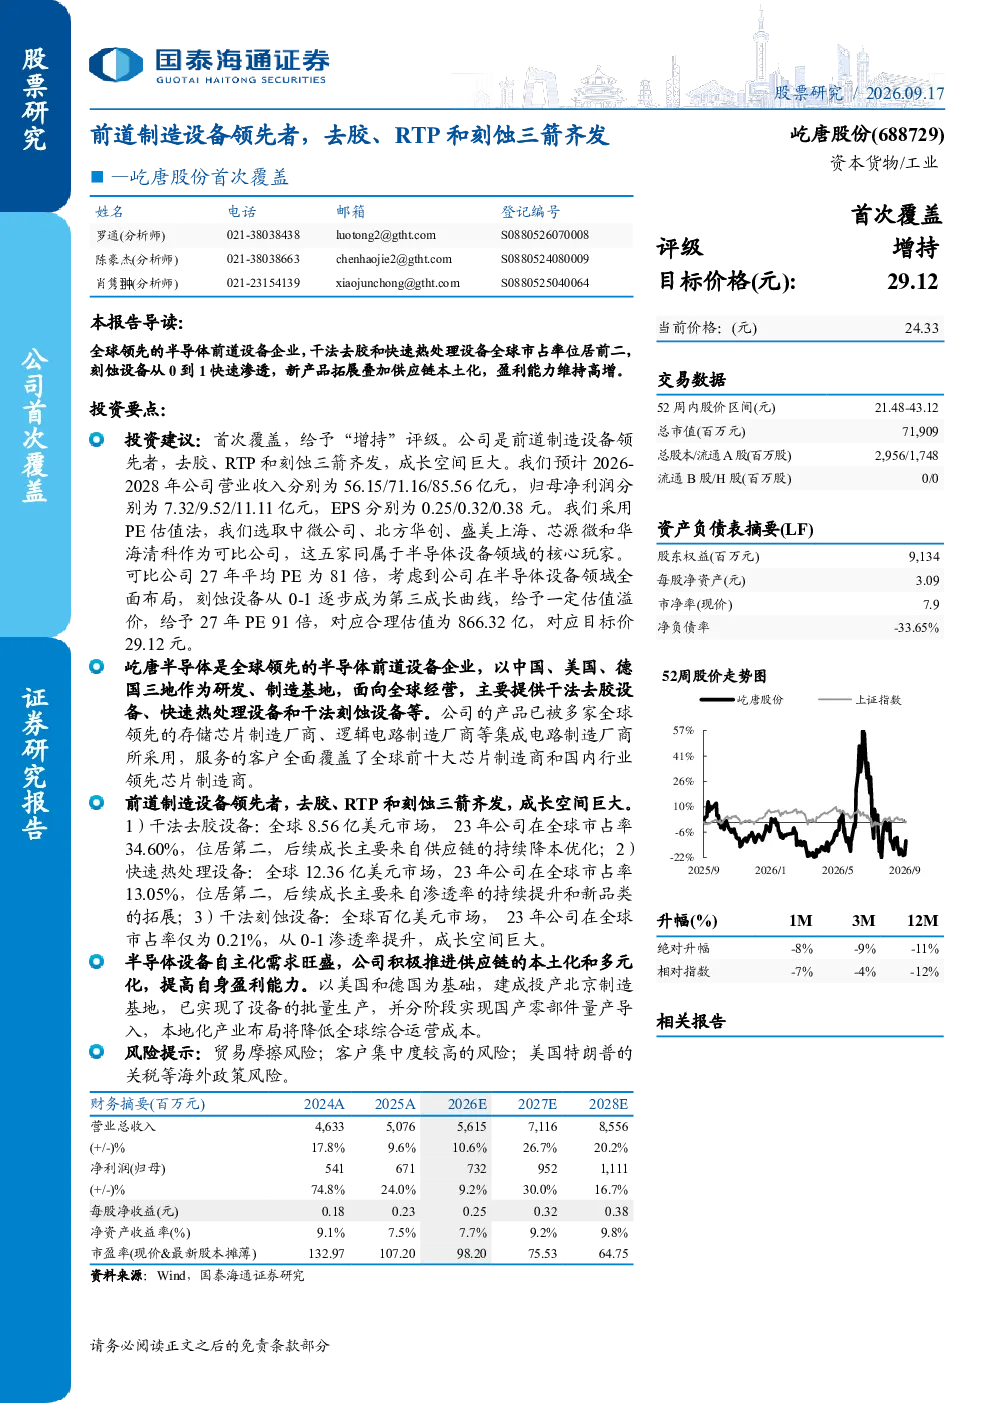The image size is (992, 1403).
Task: Click the 本报告导读 heading
Action: pos(137,323)
